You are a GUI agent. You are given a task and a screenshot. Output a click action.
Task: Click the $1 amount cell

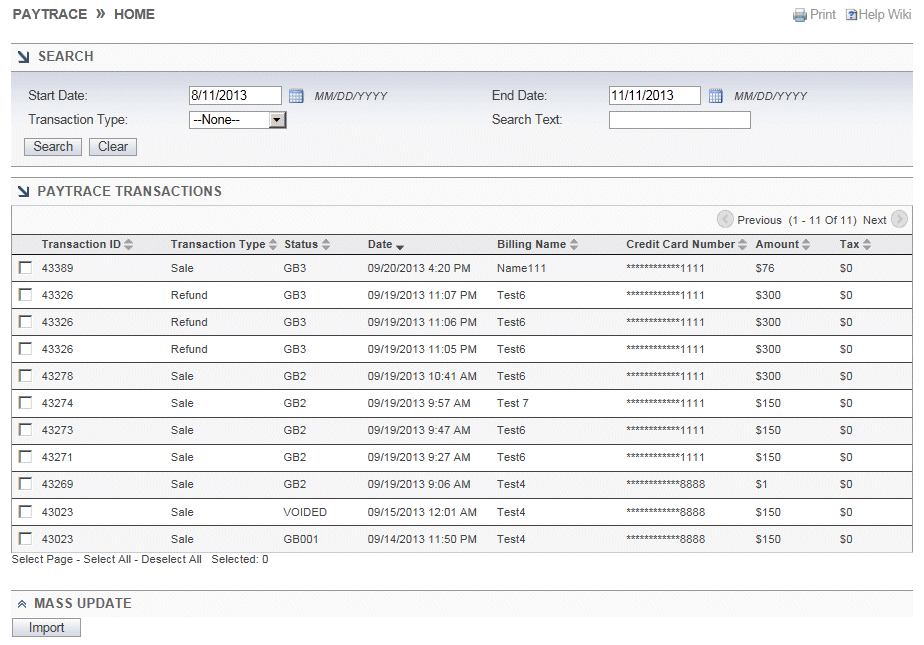[x=761, y=485]
